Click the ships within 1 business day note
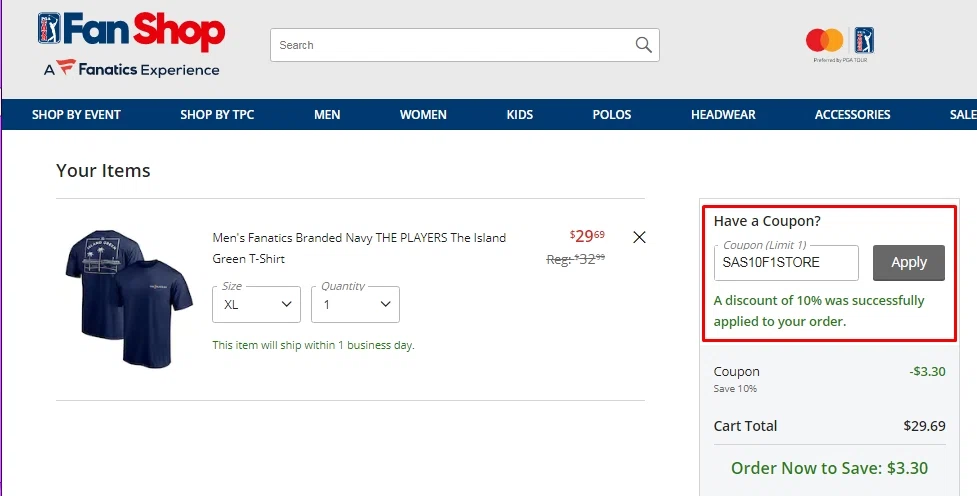Image resolution: width=977 pixels, height=496 pixels. 313,345
